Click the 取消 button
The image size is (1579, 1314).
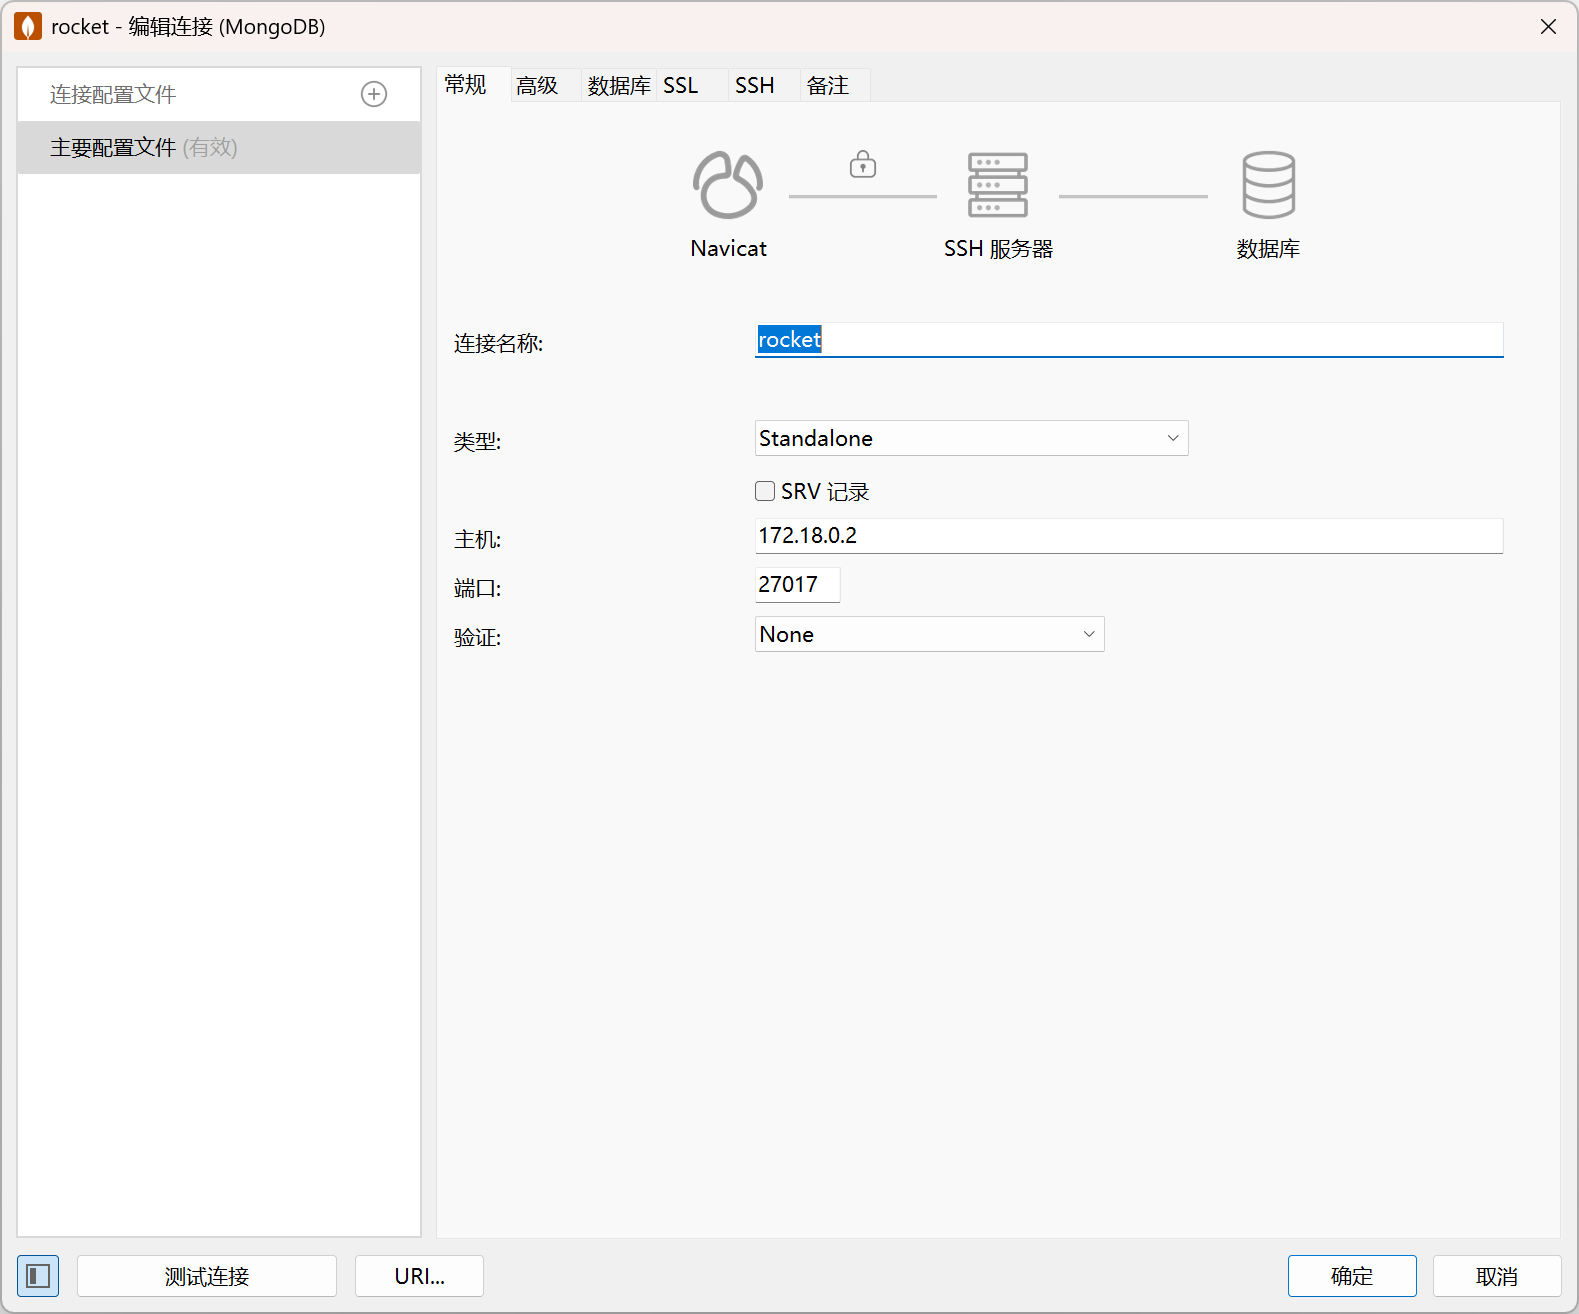(1497, 1276)
